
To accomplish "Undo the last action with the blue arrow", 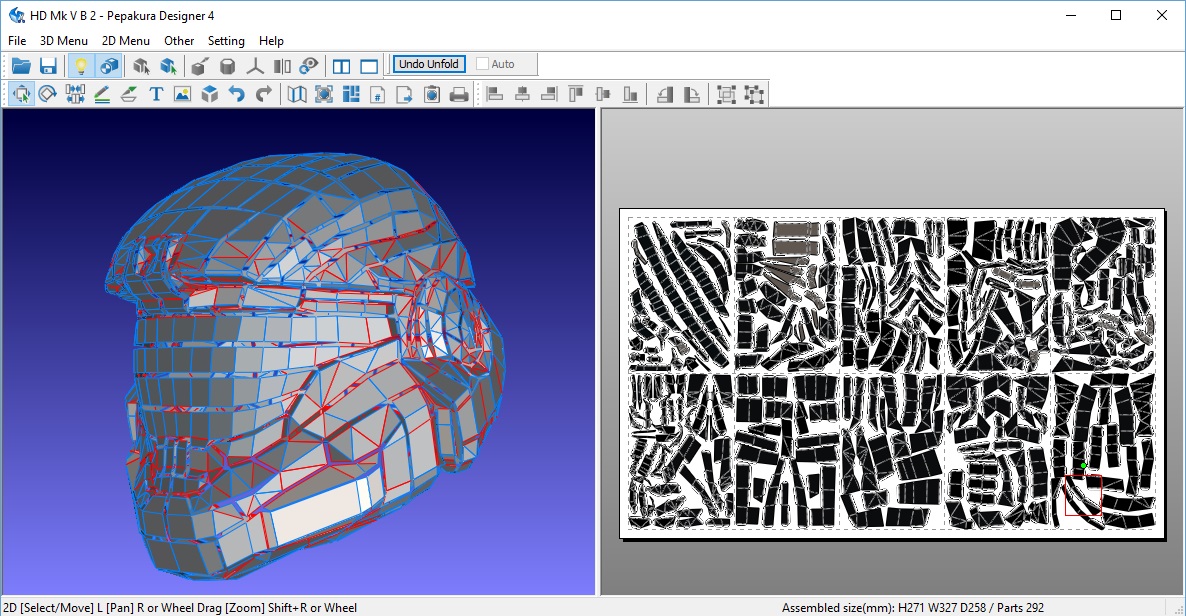I will tap(237, 94).
